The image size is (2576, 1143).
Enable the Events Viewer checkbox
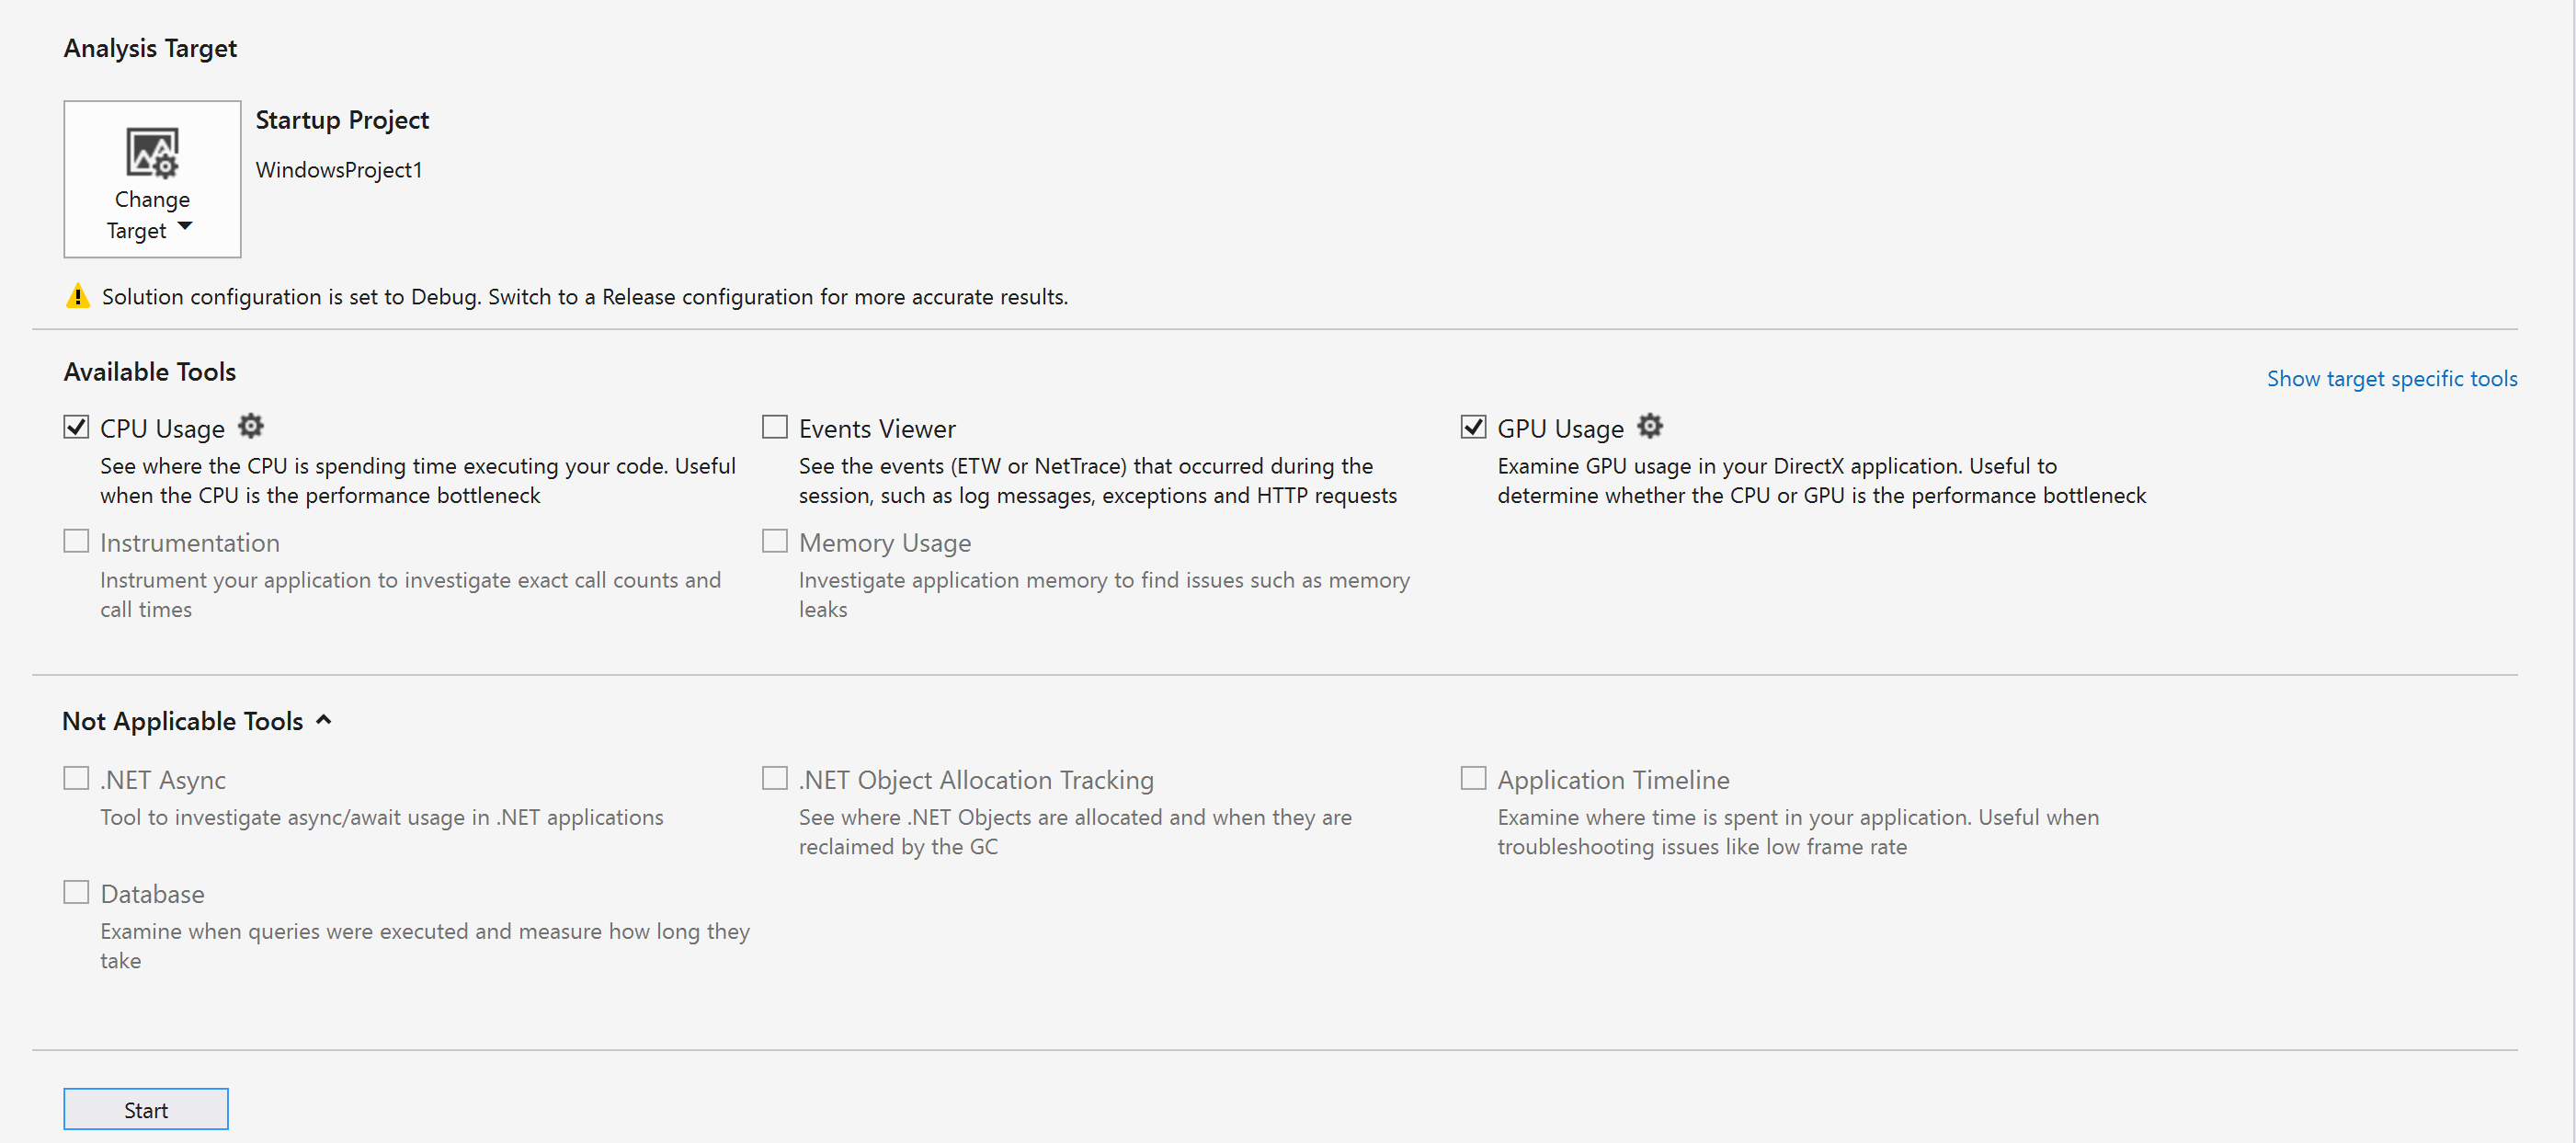775,427
